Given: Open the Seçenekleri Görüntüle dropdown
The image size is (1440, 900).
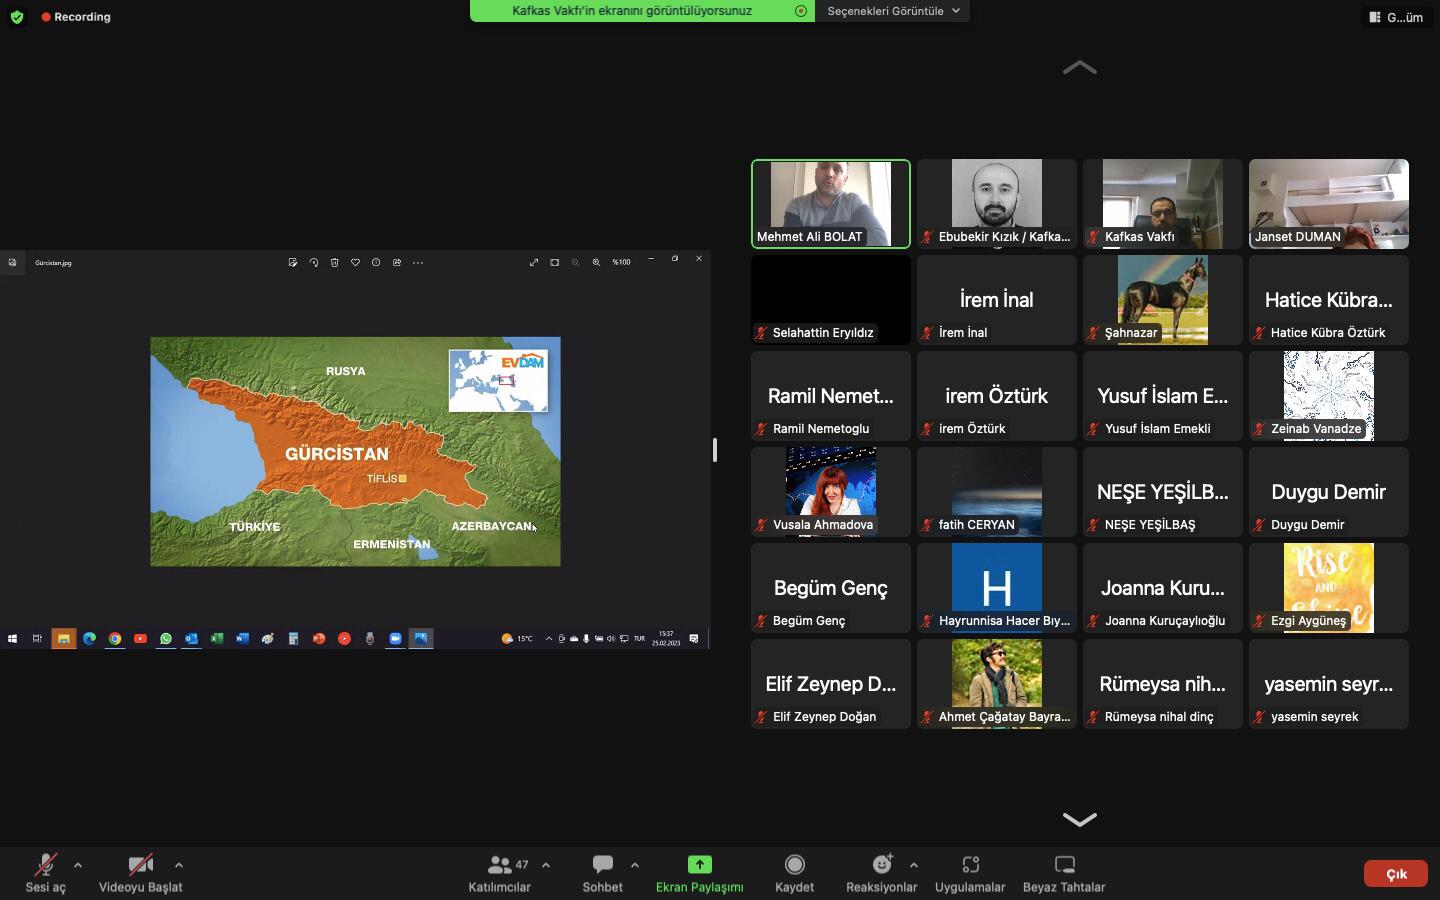Looking at the screenshot, I should (892, 11).
